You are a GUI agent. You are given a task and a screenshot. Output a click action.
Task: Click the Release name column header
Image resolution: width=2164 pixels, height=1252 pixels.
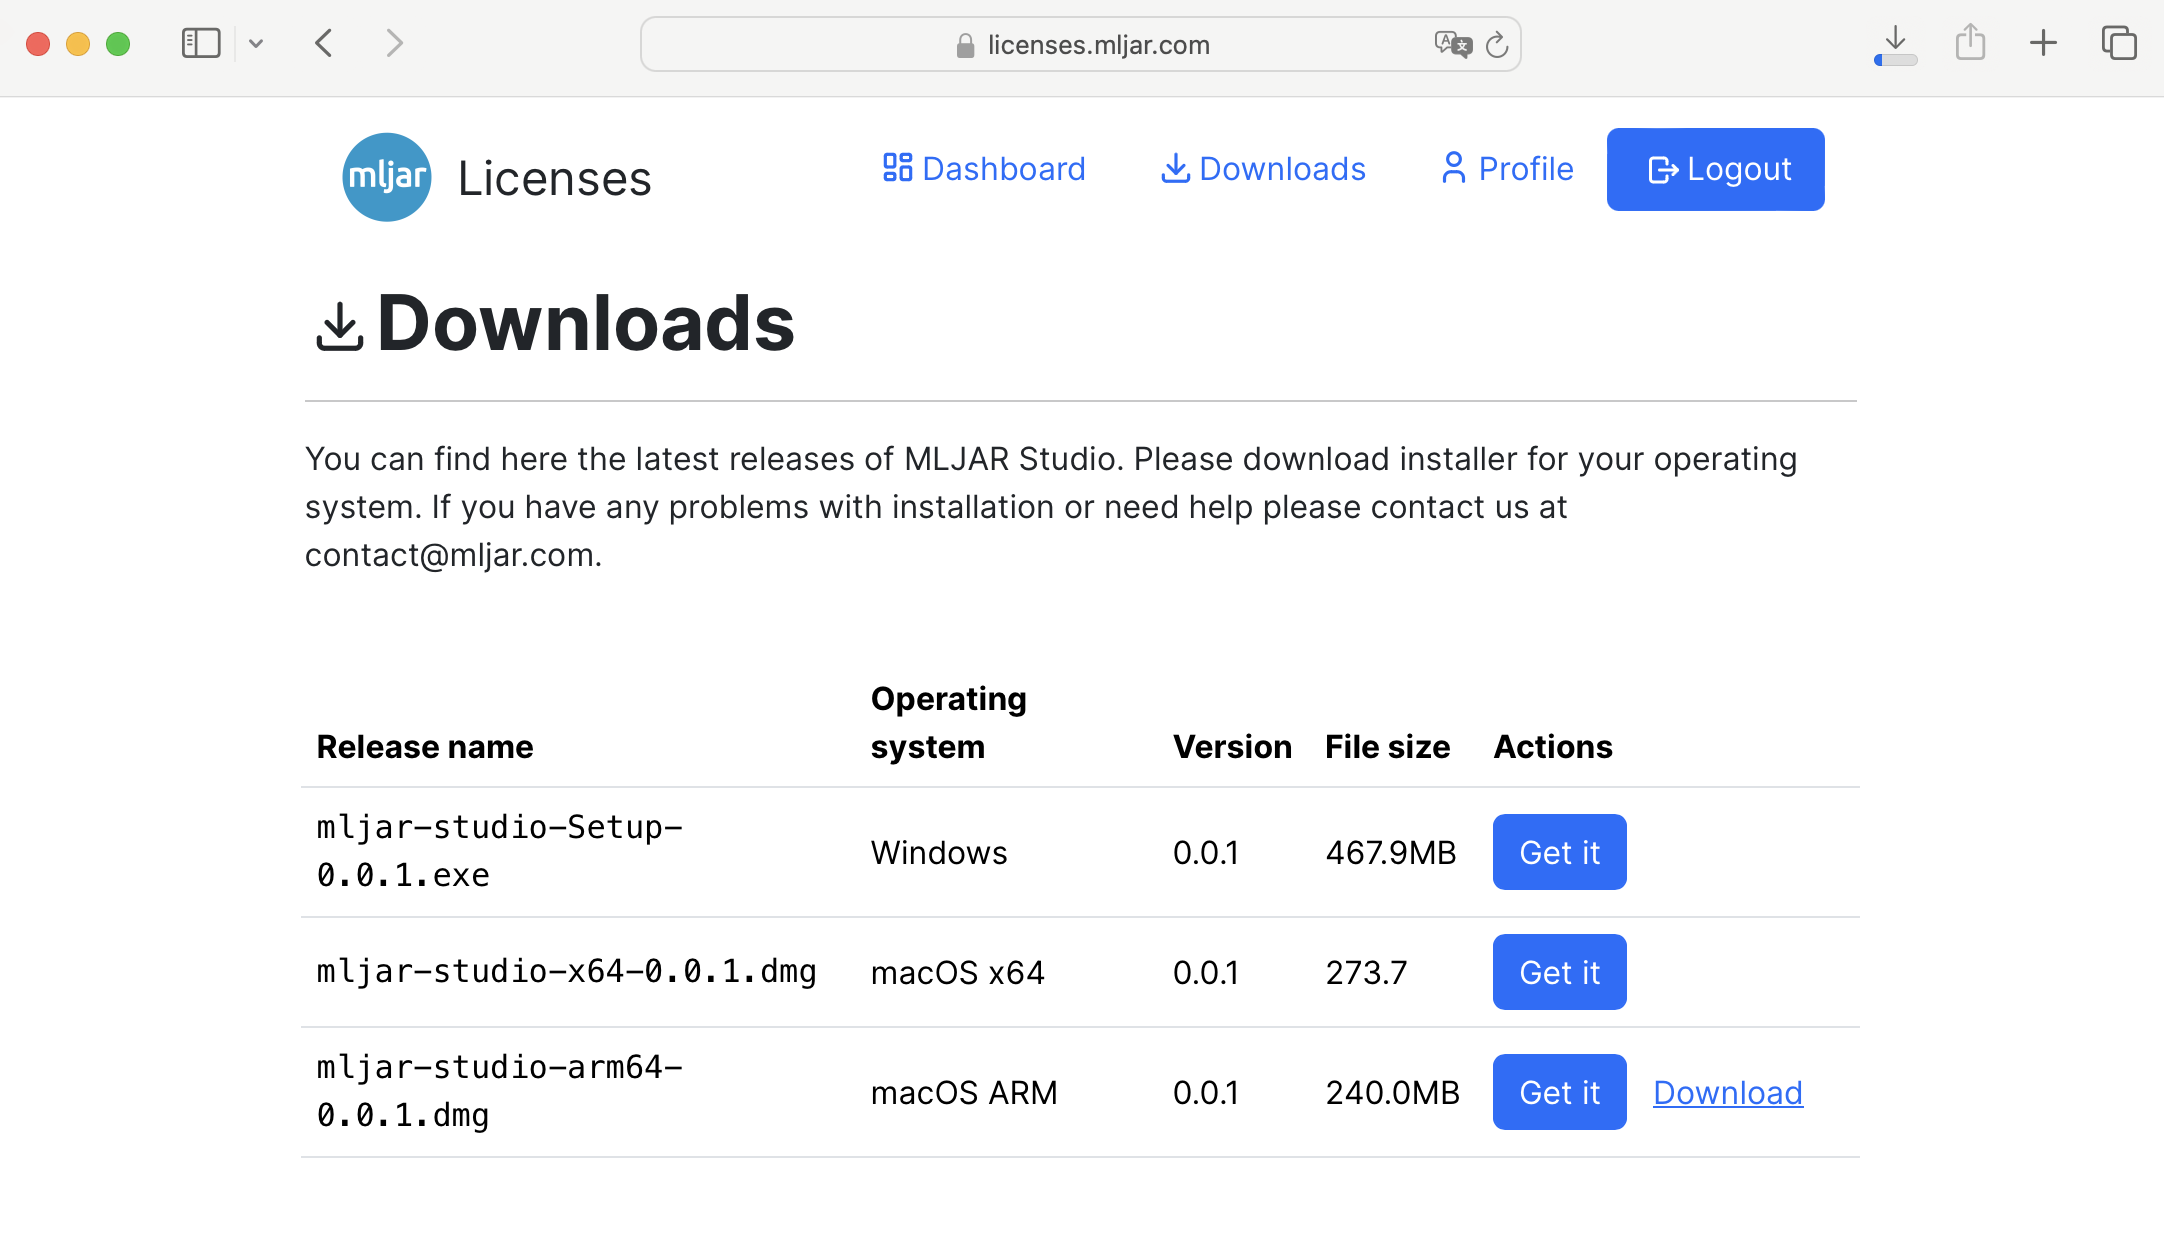(425, 747)
